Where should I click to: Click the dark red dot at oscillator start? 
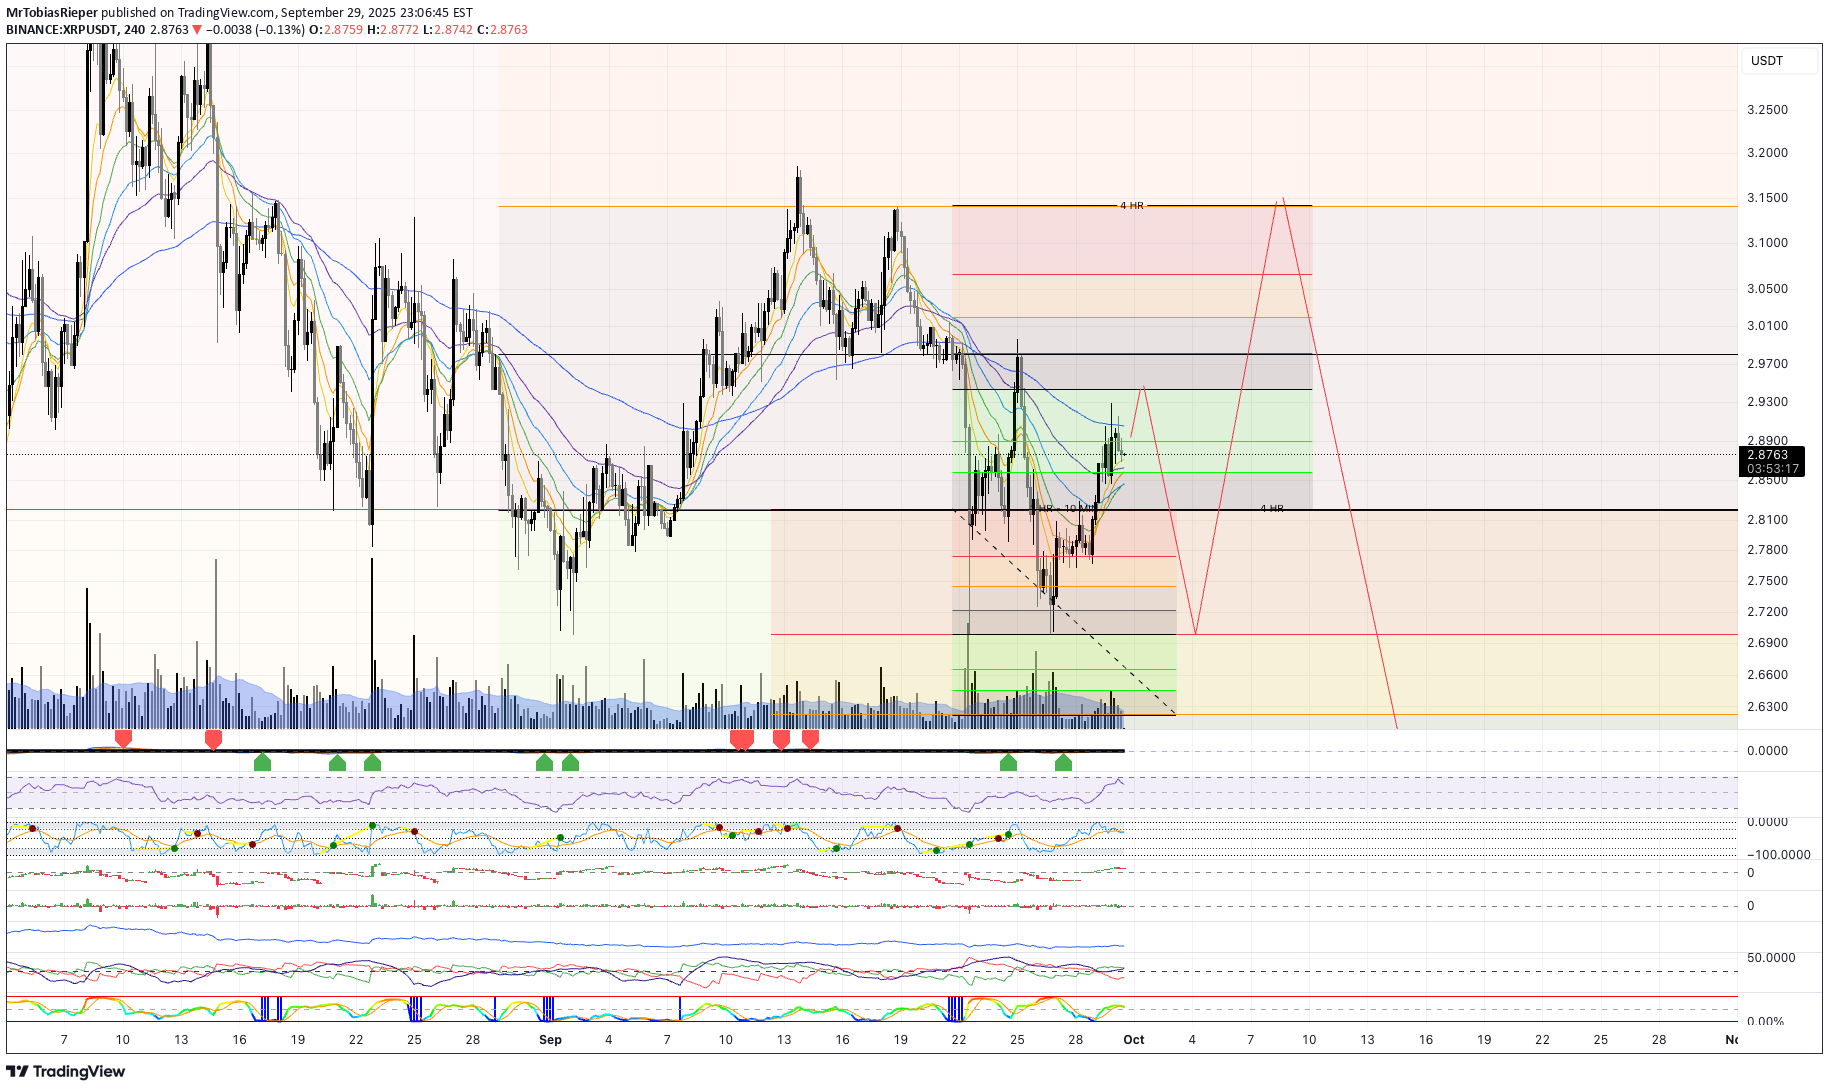tap(32, 828)
